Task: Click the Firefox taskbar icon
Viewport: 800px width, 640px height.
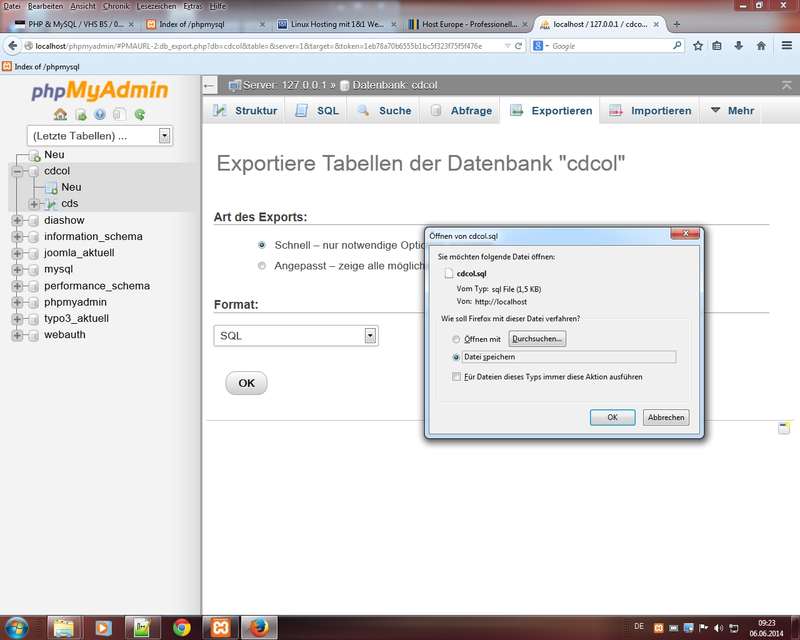Action: click(259, 628)
